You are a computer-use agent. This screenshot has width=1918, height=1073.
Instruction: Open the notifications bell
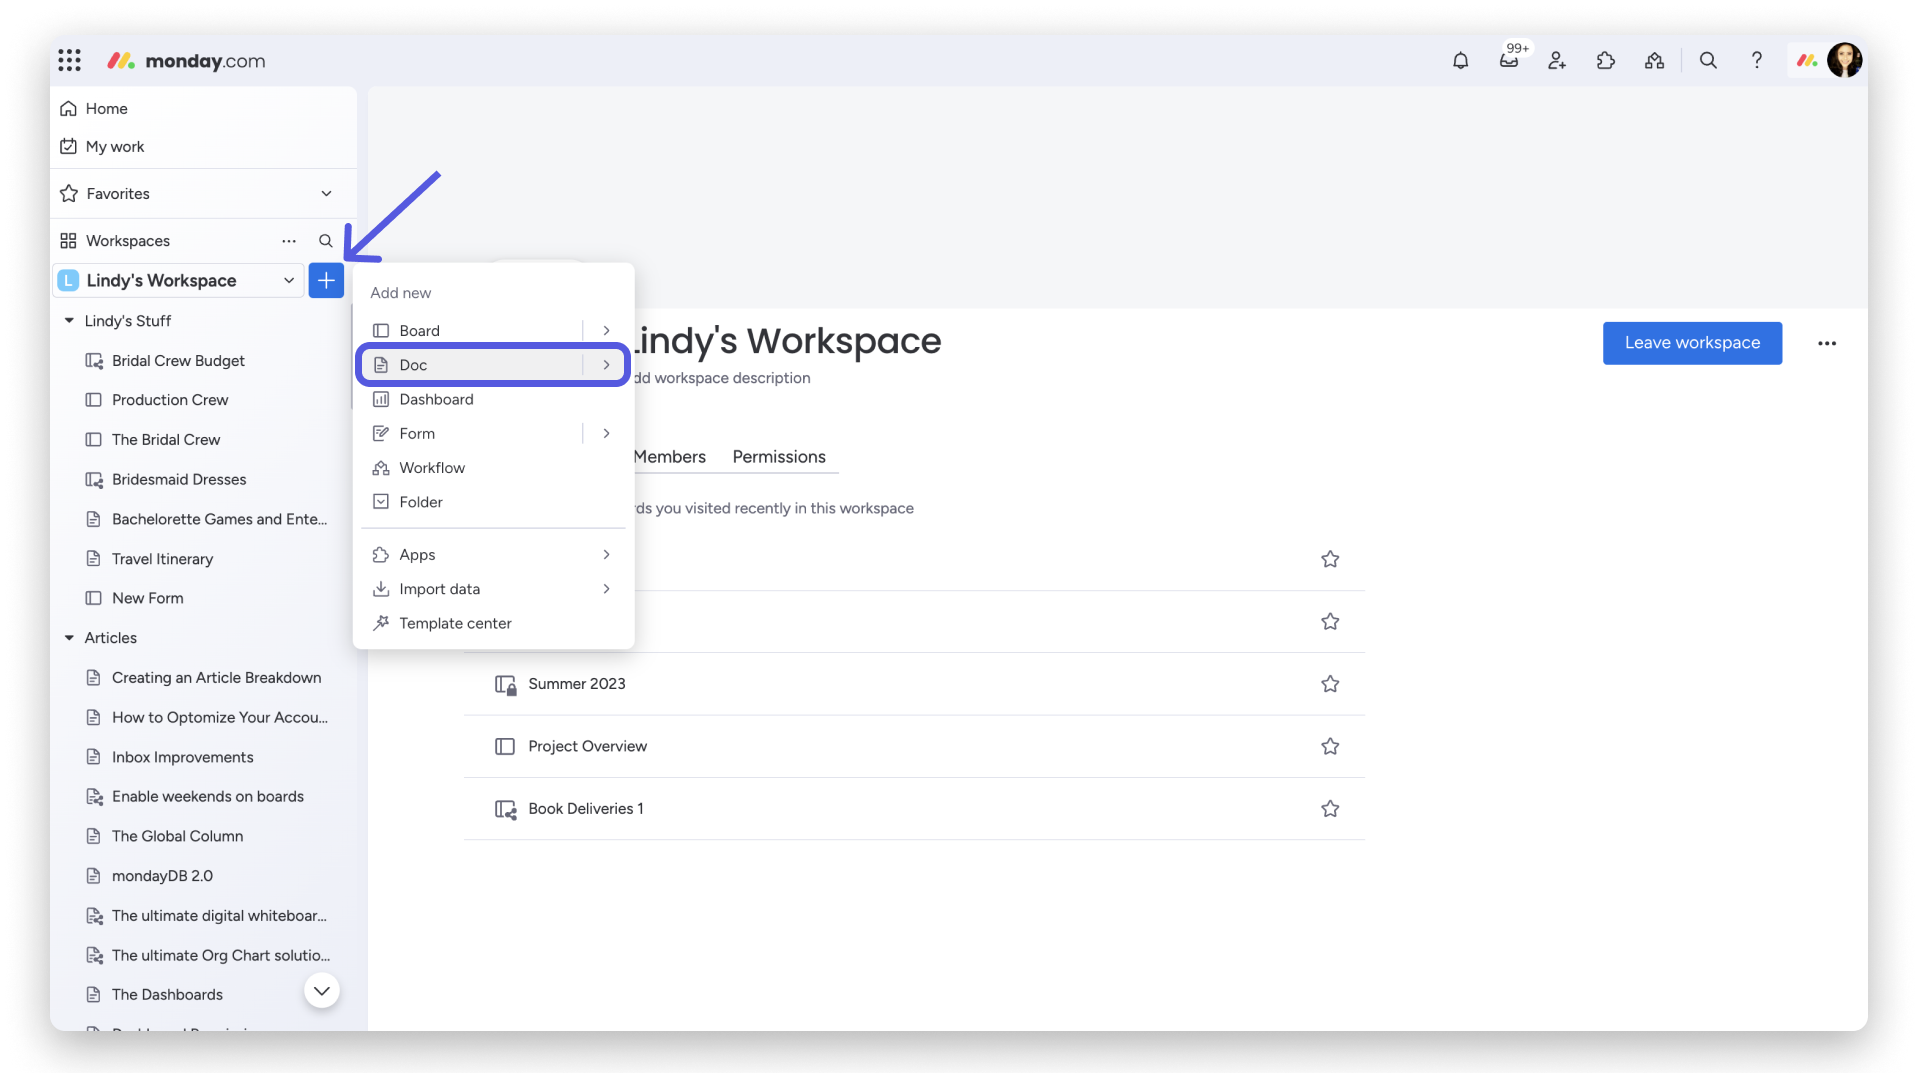[1460, 61]
